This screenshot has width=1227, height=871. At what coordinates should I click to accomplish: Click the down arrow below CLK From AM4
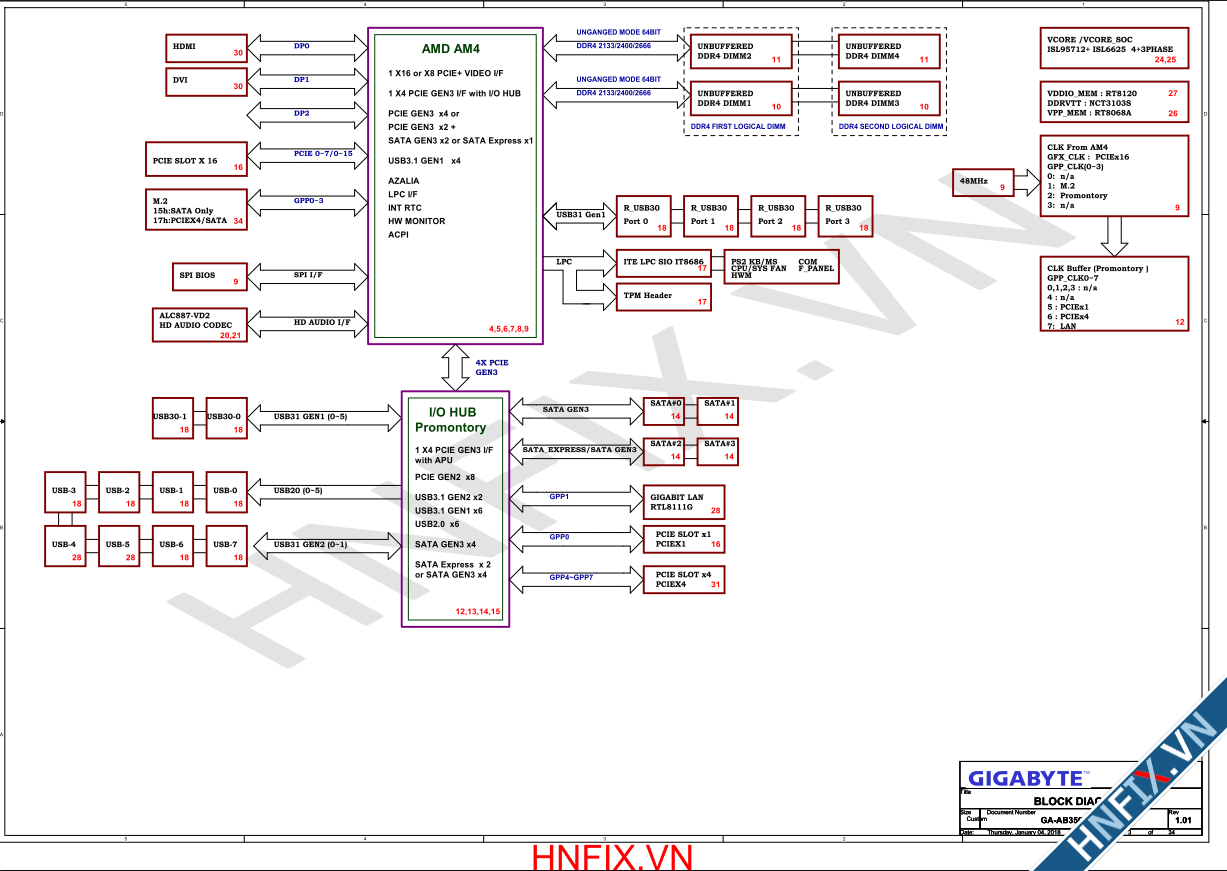1113,235
